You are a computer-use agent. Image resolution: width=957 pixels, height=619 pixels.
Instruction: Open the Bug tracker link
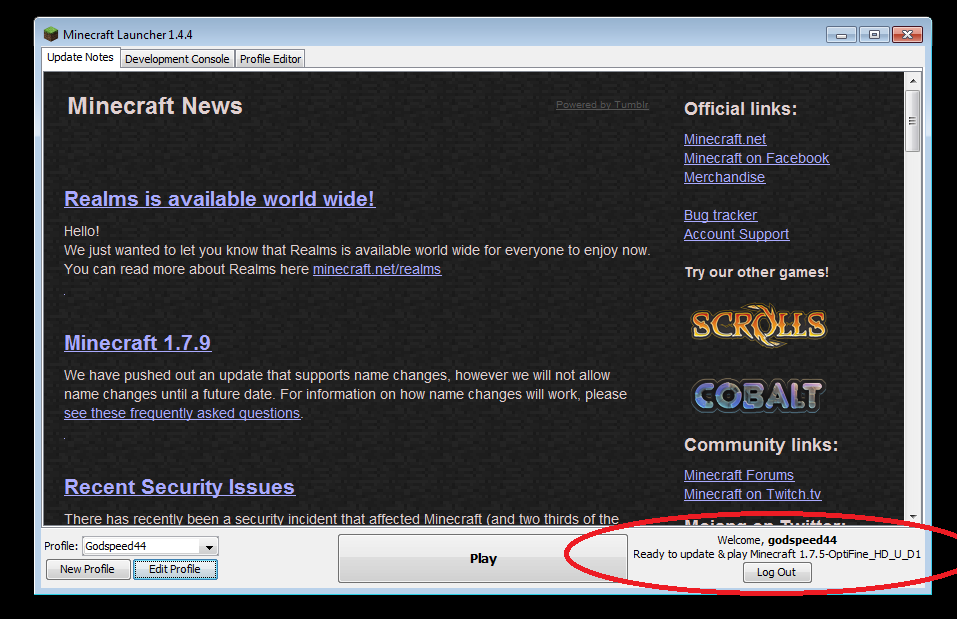point(720,215)
